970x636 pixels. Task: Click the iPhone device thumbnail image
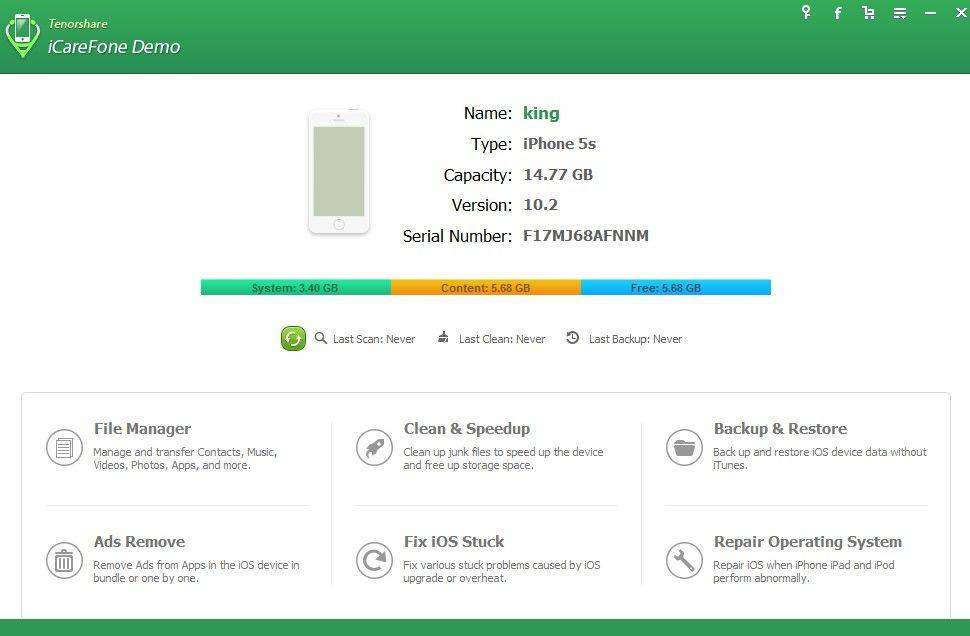tap(339, 171)
